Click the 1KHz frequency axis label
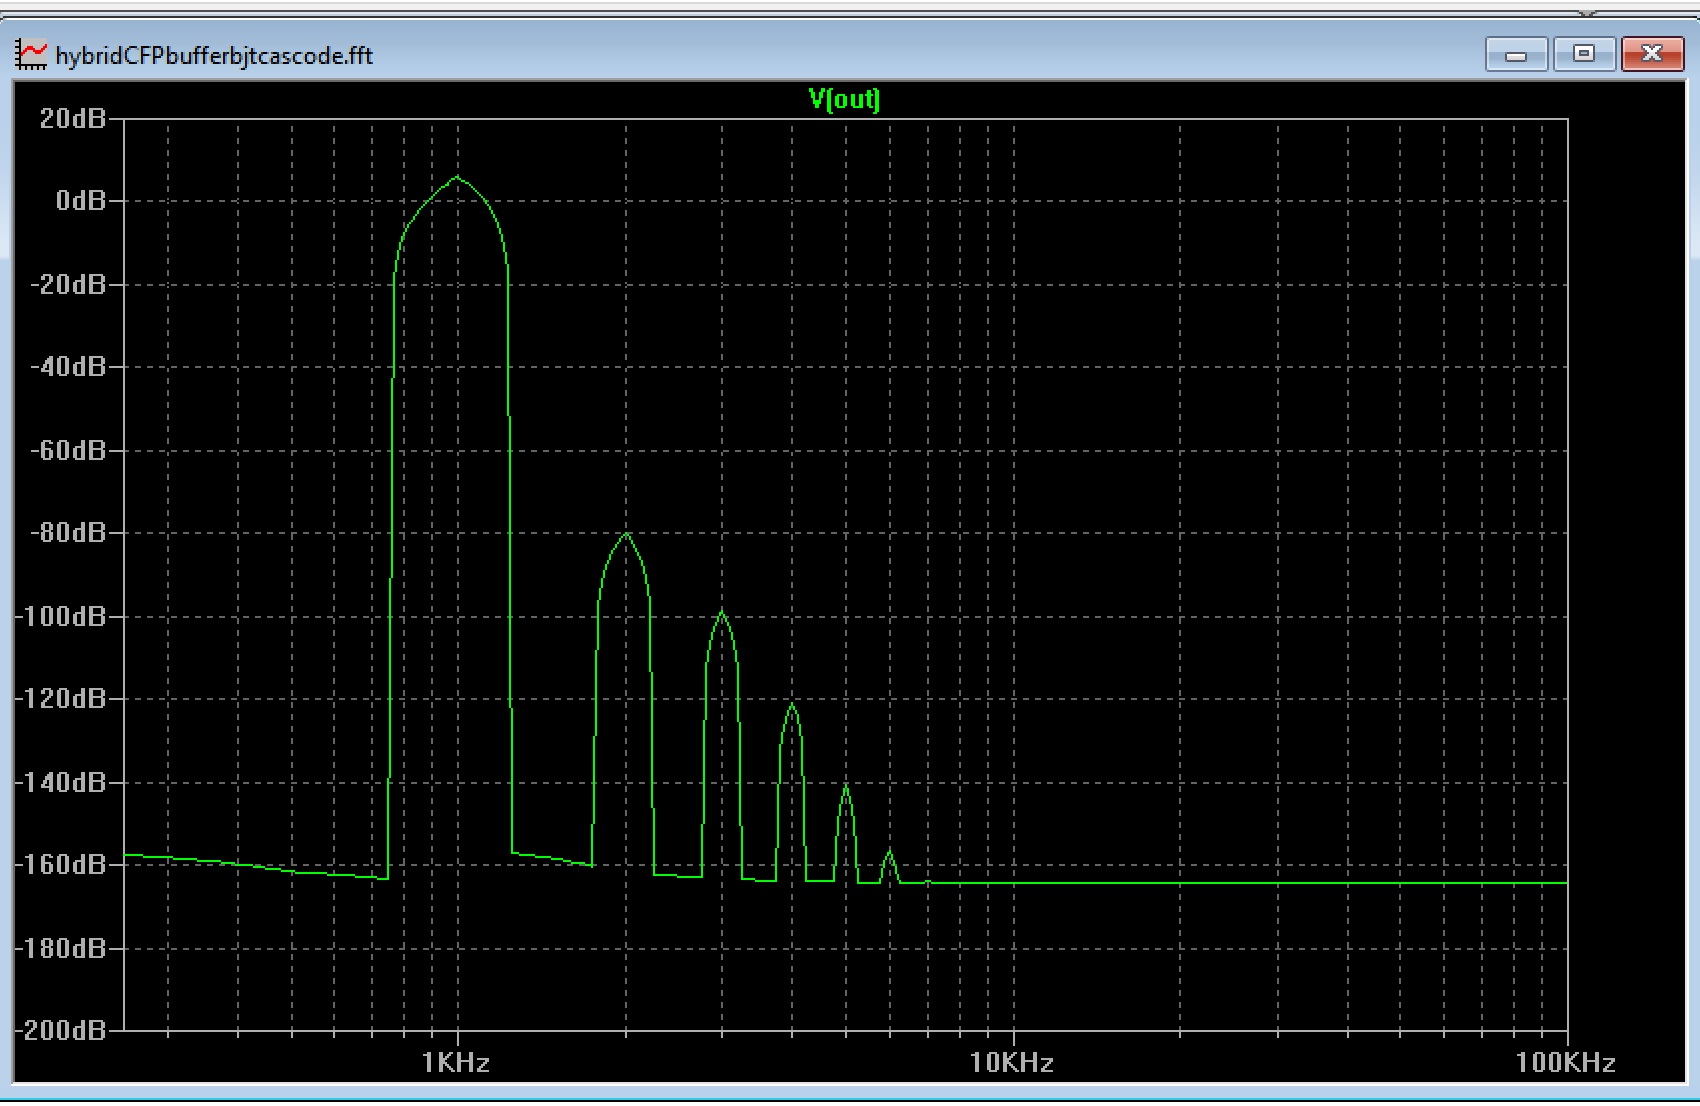 (x=456, y=1062)
